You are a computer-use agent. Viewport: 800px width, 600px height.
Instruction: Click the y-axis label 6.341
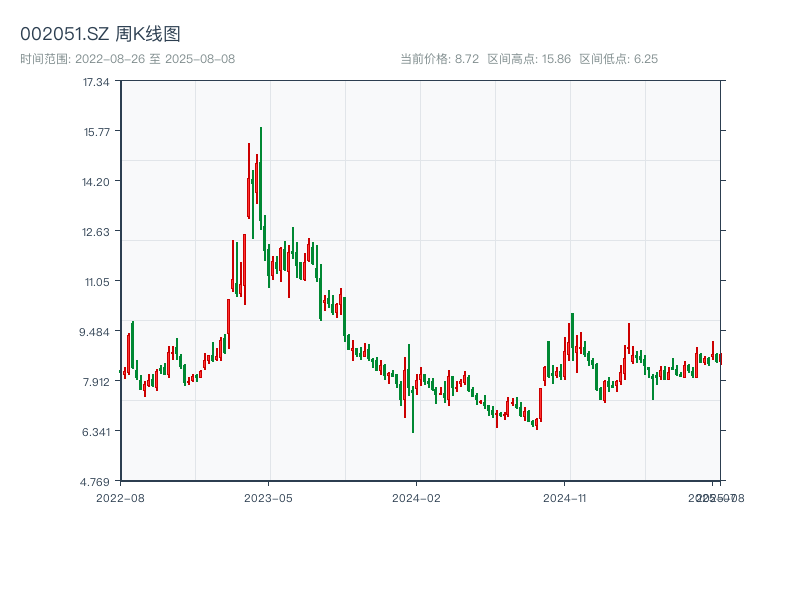click(96, 432)
